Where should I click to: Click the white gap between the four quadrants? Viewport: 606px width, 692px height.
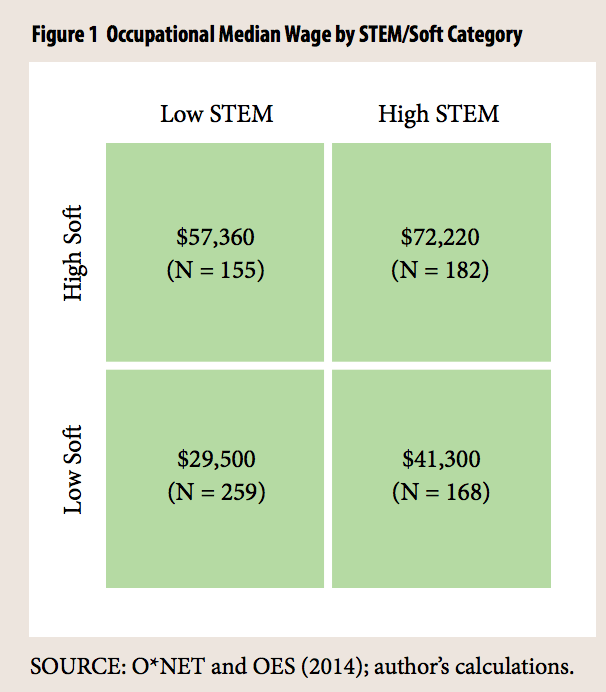point(328,365)
